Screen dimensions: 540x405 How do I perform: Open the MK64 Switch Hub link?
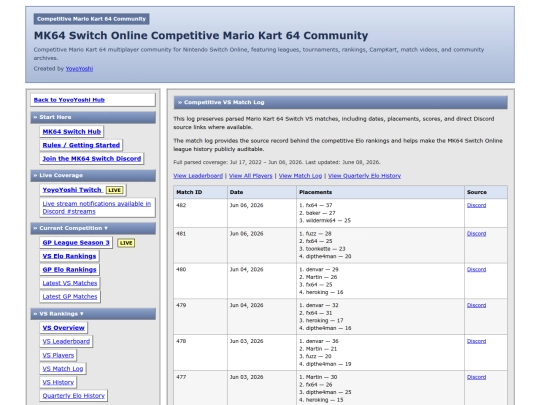pyautogui.click(x=72, y=132)
